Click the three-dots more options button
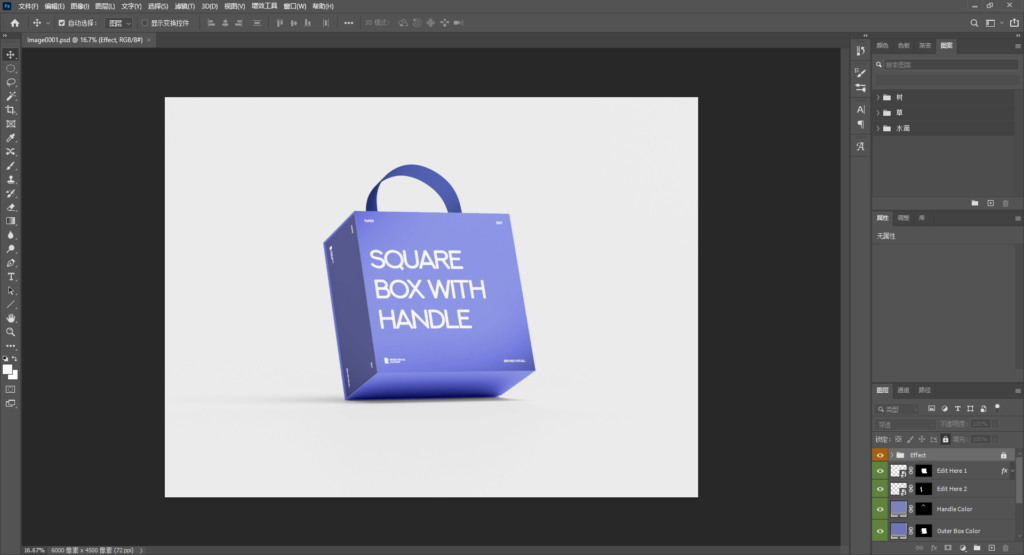Viewport: 1024px width, 555px height. [x=349, y=23]
